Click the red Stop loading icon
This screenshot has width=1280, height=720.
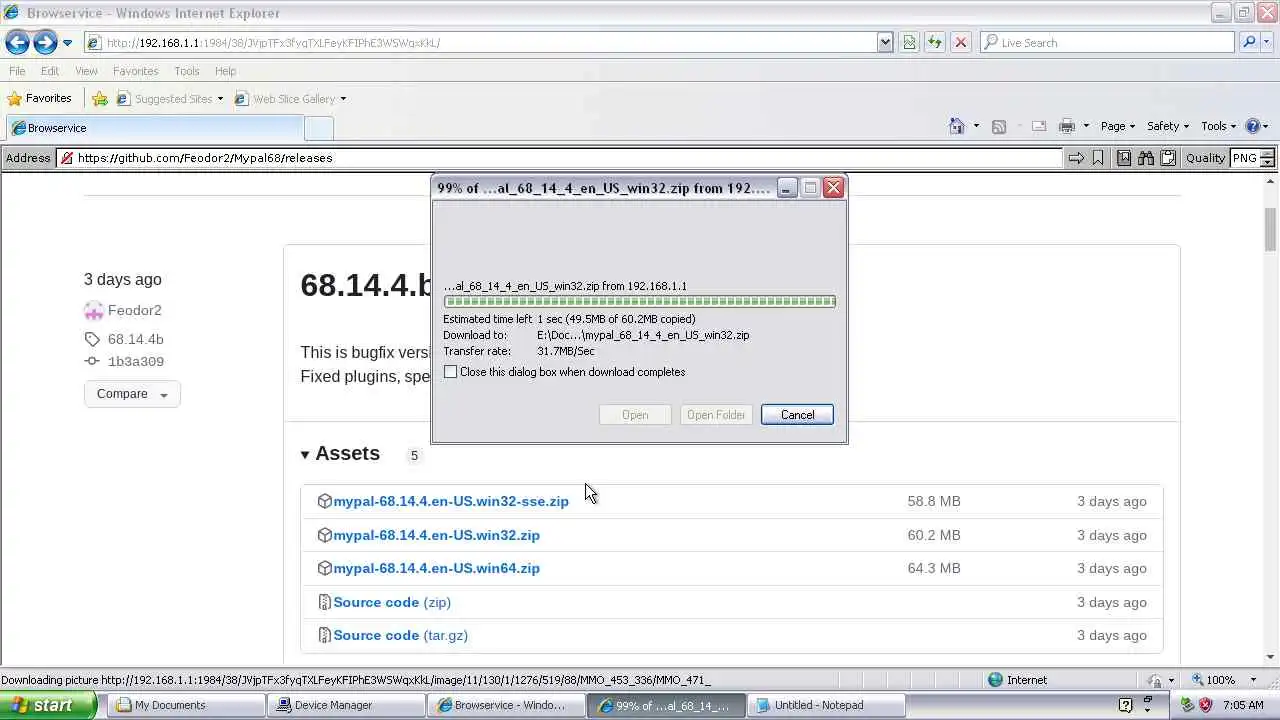coord(960,42)
